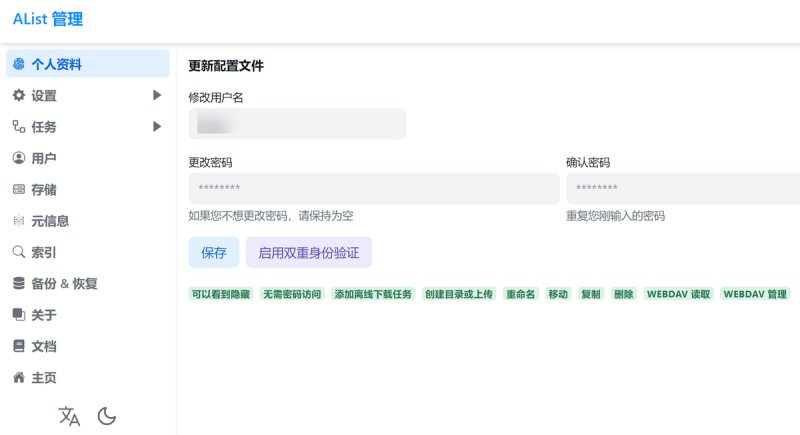Viewport: 800px width, 435px height.
Task: Click the WEBDAV 管理 permission tag
Action: tap(755, 294)
